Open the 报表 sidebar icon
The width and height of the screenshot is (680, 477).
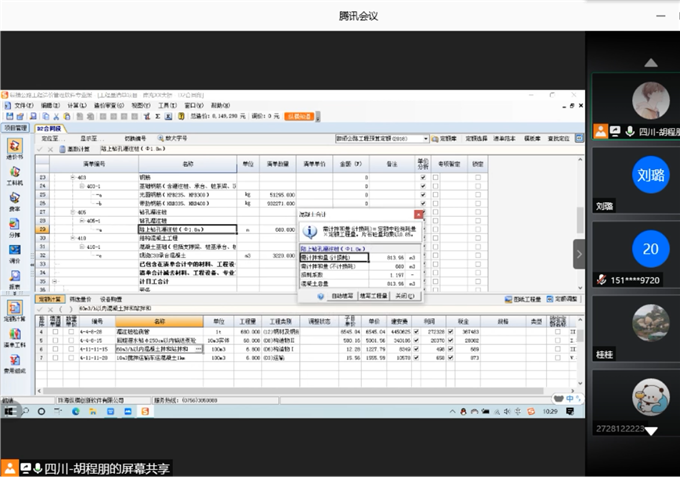pos(14,280)
